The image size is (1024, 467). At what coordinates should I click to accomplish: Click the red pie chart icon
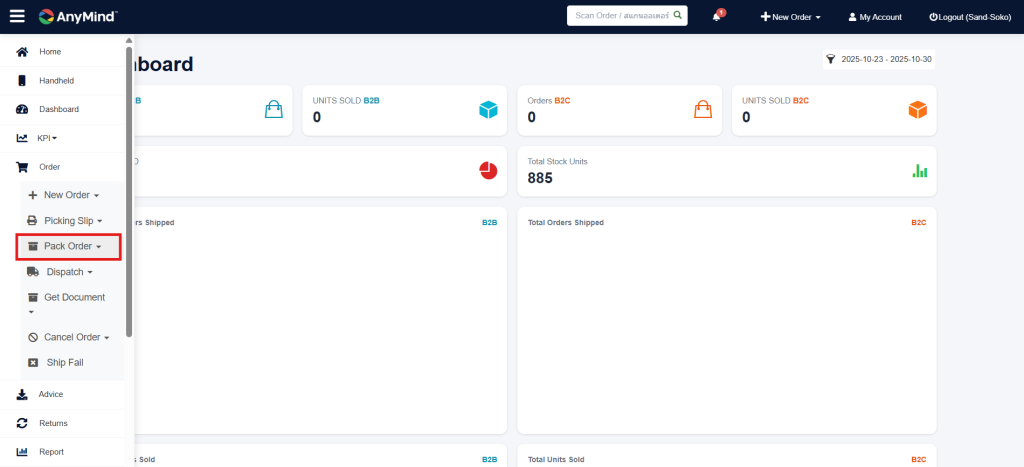488,170
